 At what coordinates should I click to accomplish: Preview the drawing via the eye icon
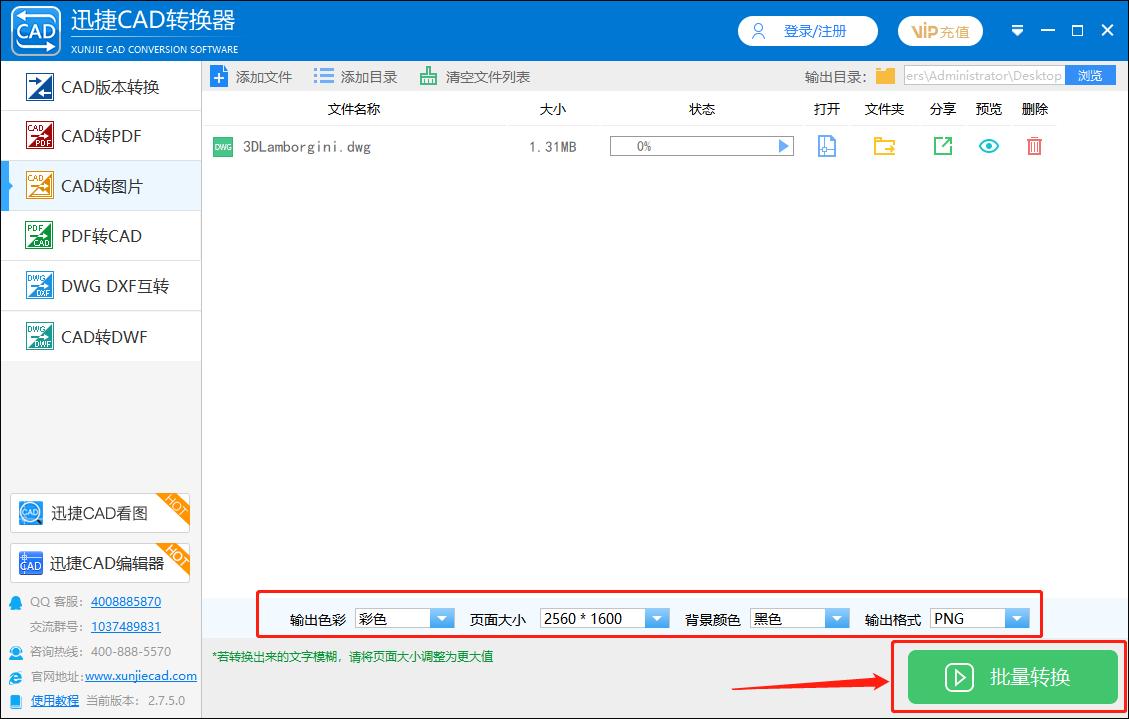coord(988,145)
